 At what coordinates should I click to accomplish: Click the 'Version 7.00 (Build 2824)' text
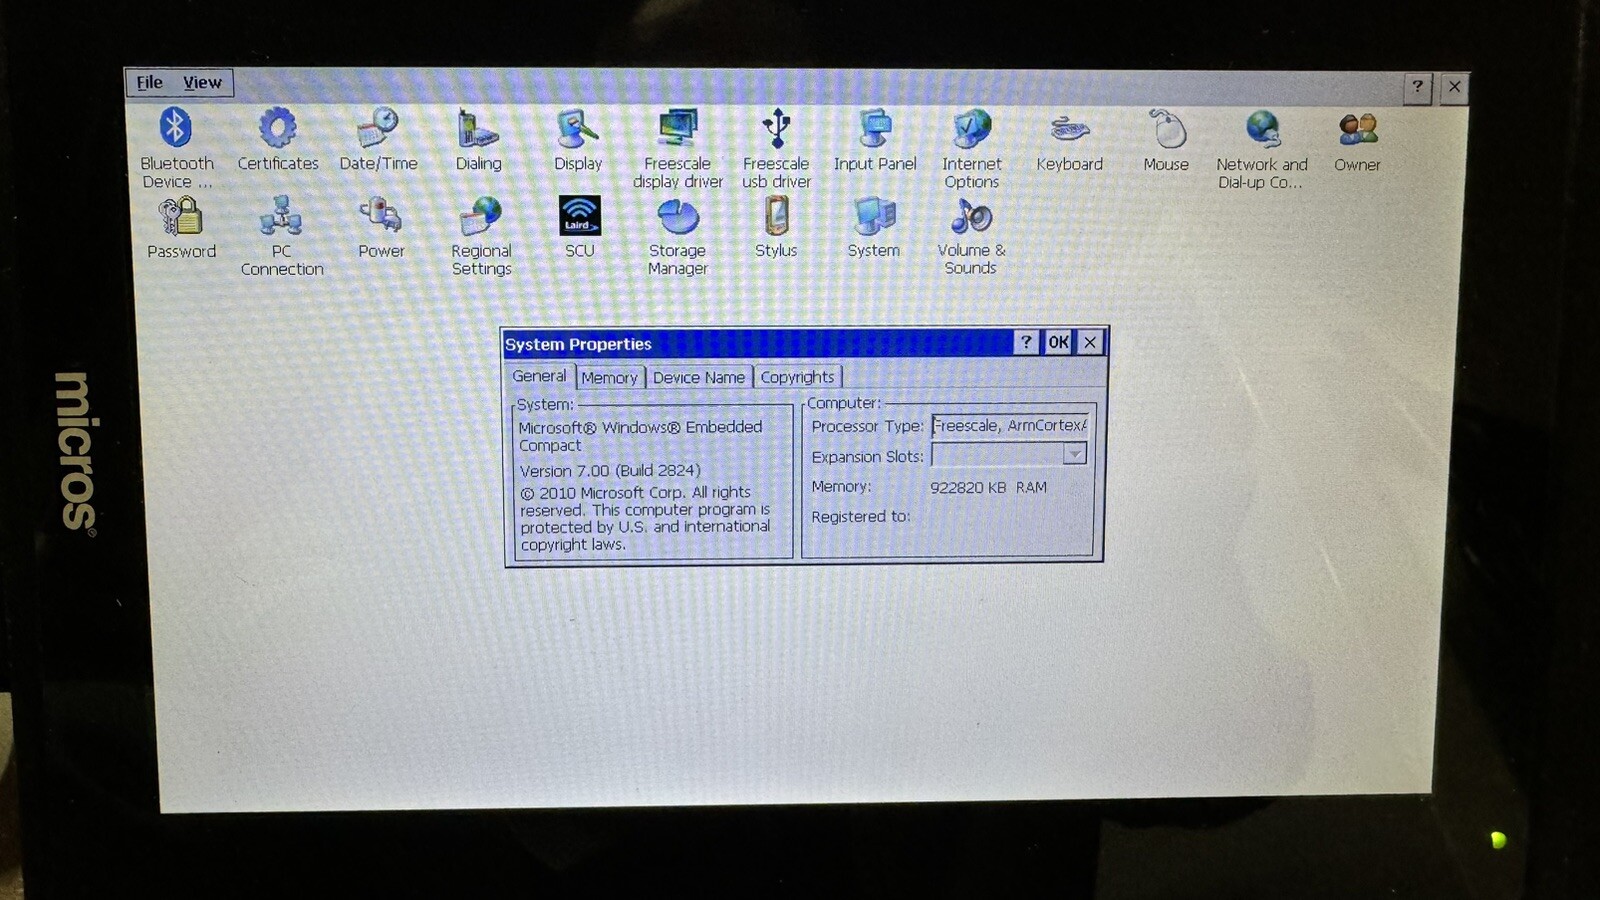point(610,470)
